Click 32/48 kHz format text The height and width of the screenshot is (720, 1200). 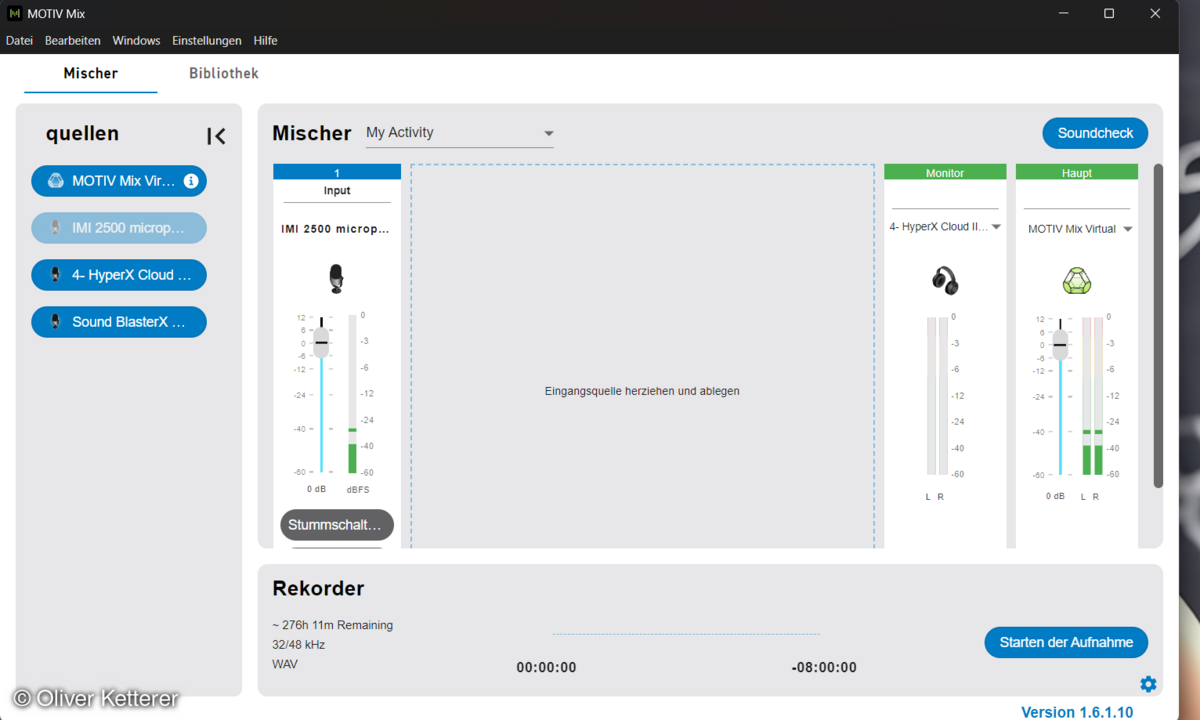pyautogui.click(x=298, y=645)
